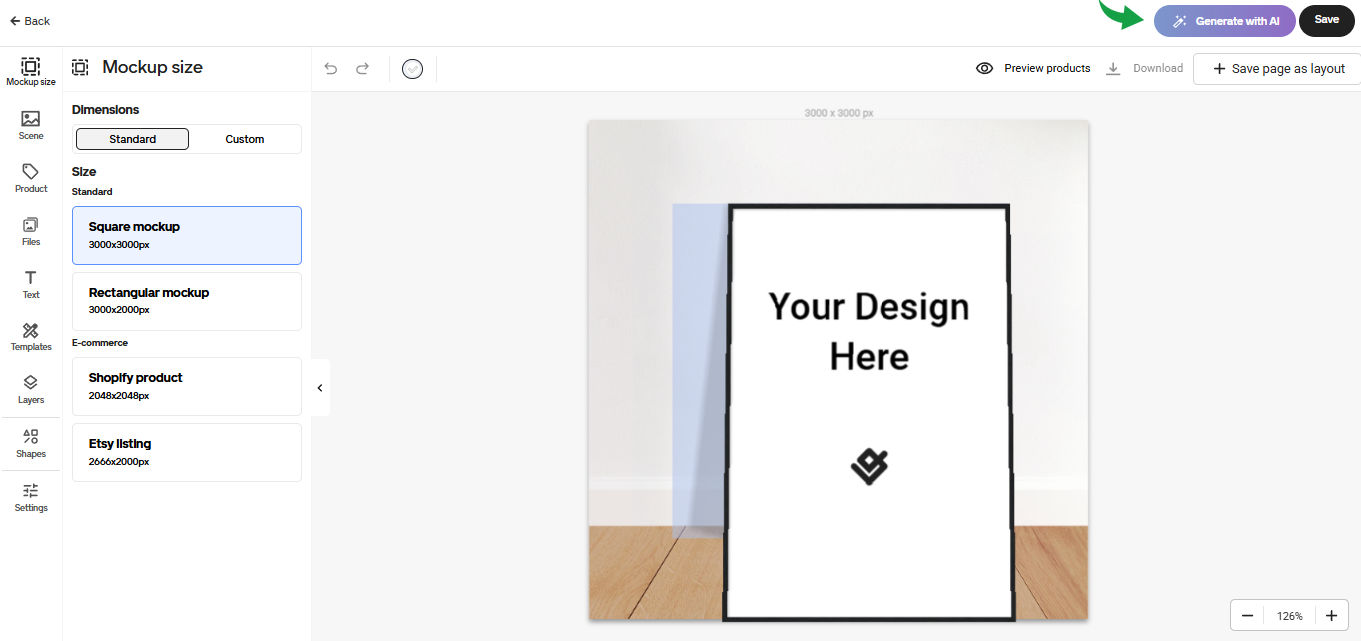Collapse the side panel with chevron
This screenshot has height=641, width=1361.
pos(320,388)
